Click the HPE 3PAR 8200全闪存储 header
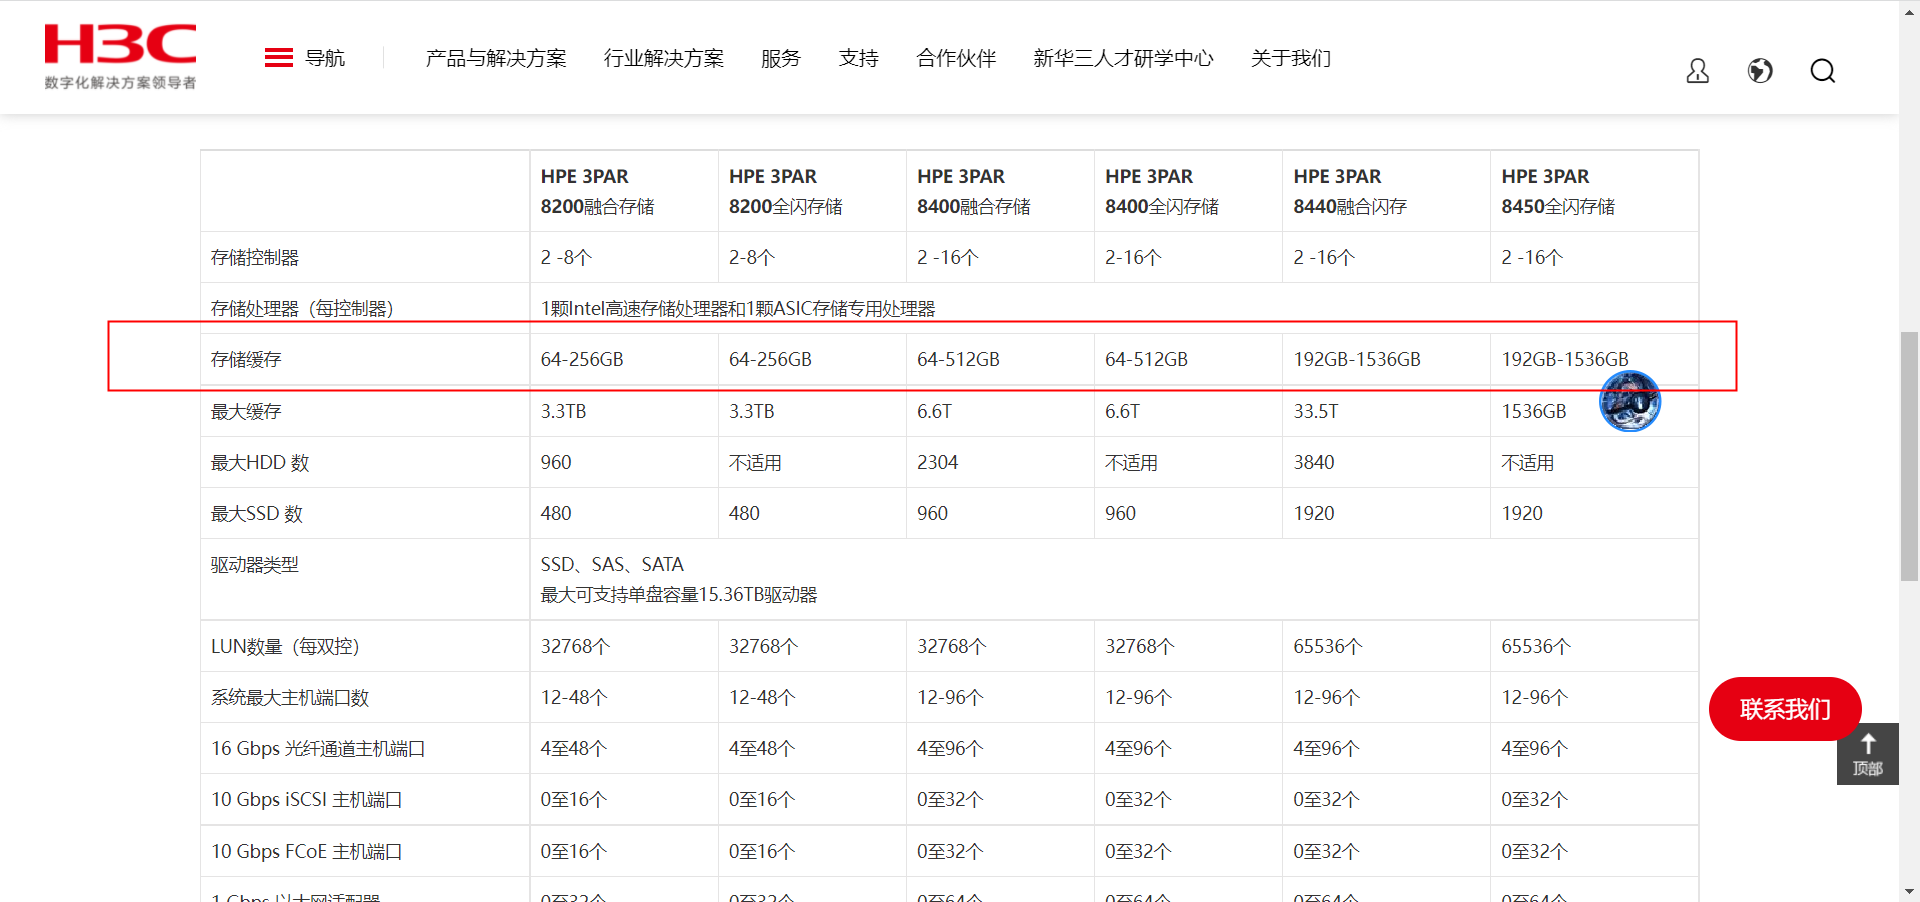Screen dimensions: 1920x902 coord(785,191)
